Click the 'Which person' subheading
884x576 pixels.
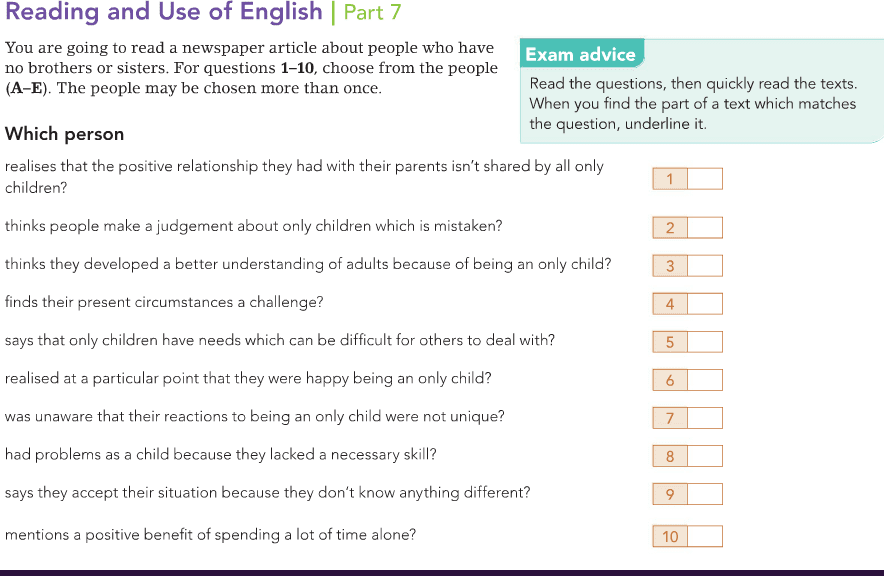click(64, 134)
